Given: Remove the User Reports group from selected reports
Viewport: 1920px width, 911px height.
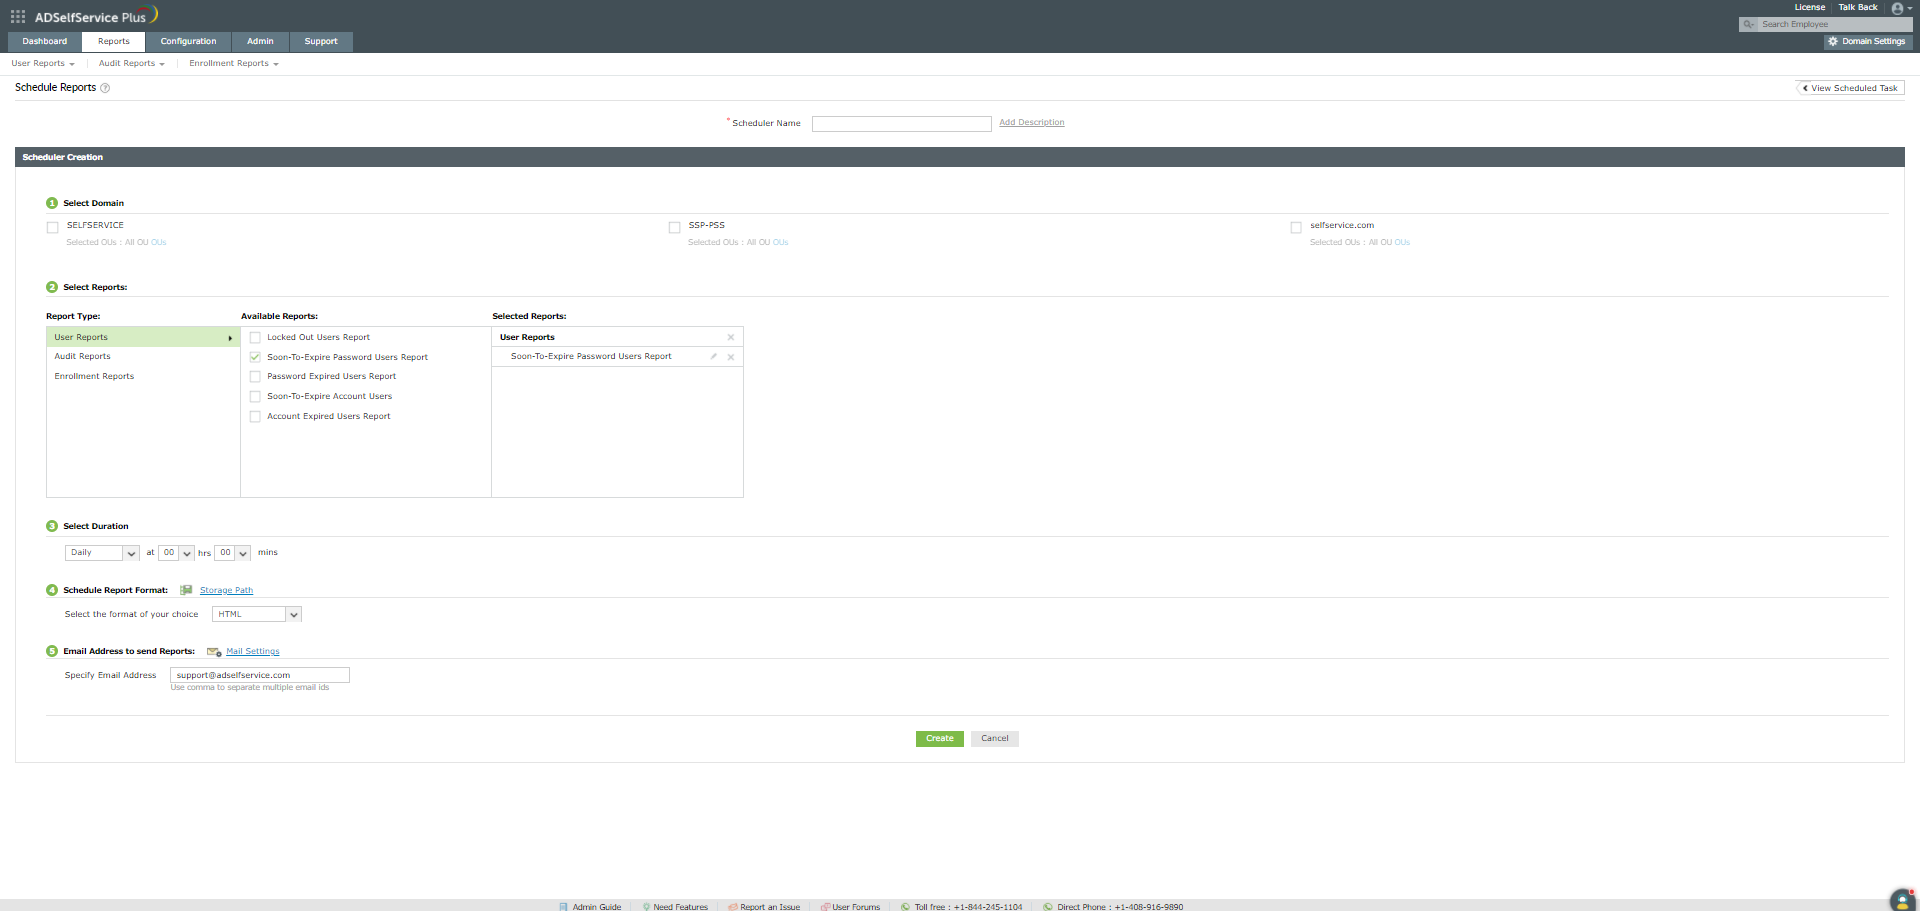Looking at the screenshot, I should [x=731, y=337].
